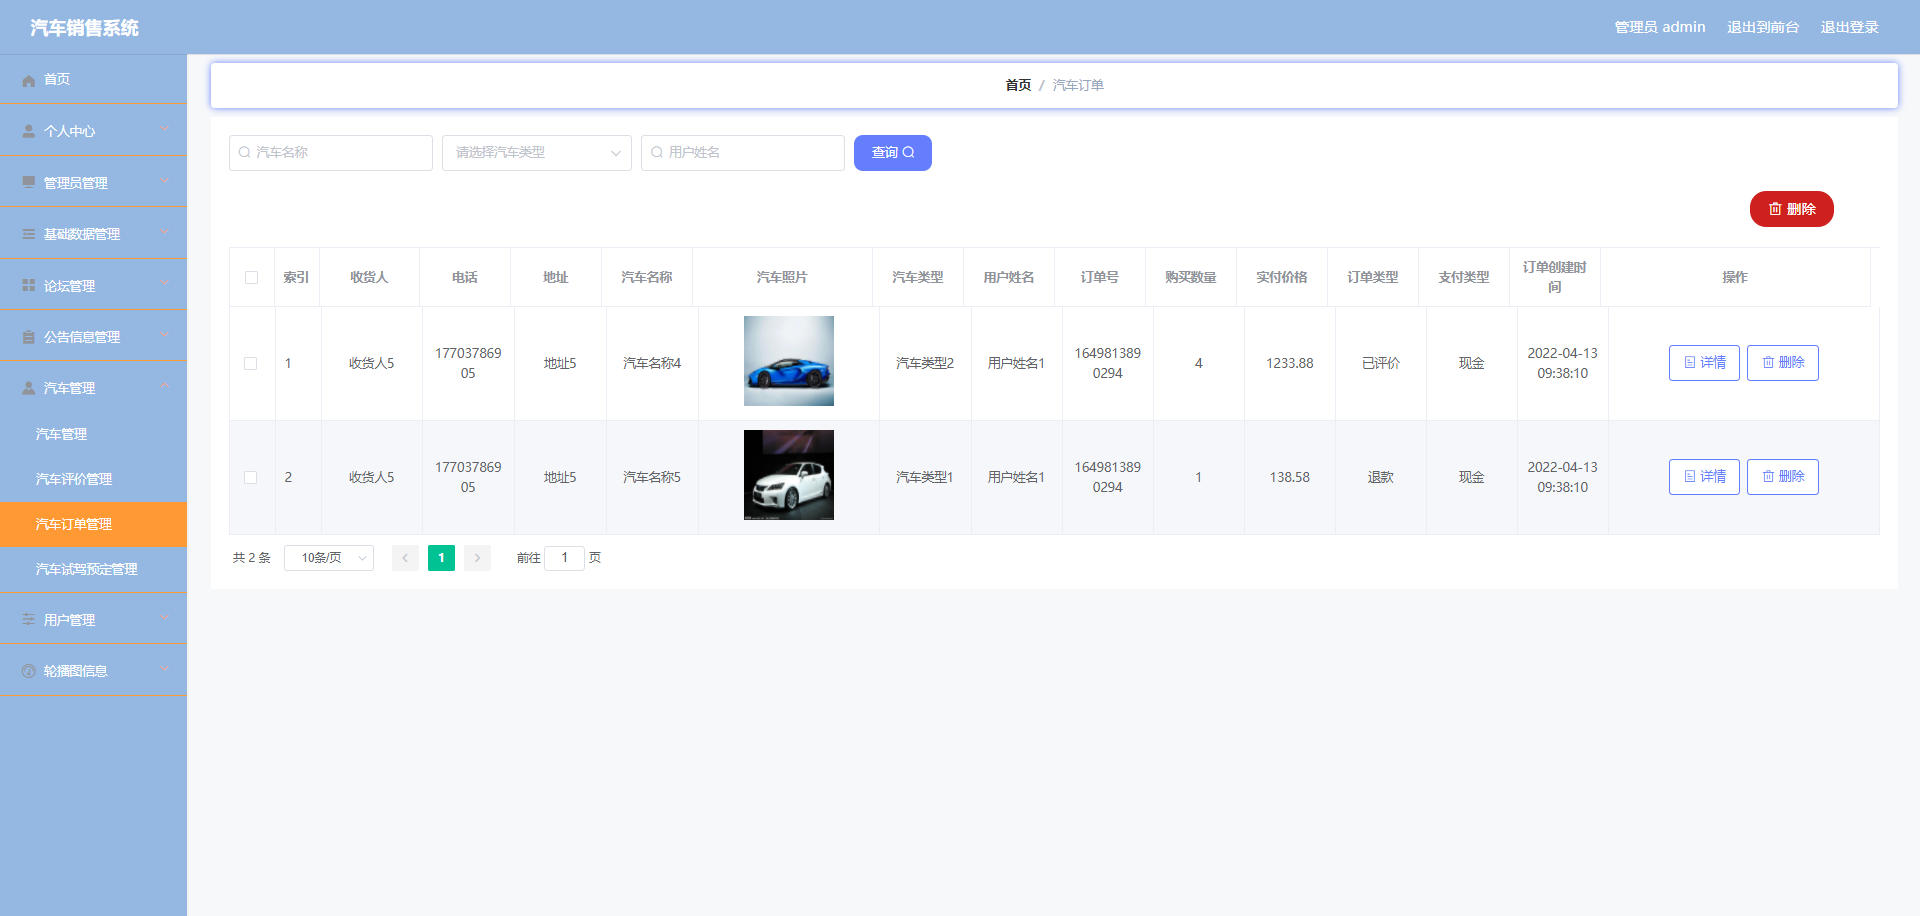
Task: Check the checkbox for order row 1
Action: [x=251, y=363]
